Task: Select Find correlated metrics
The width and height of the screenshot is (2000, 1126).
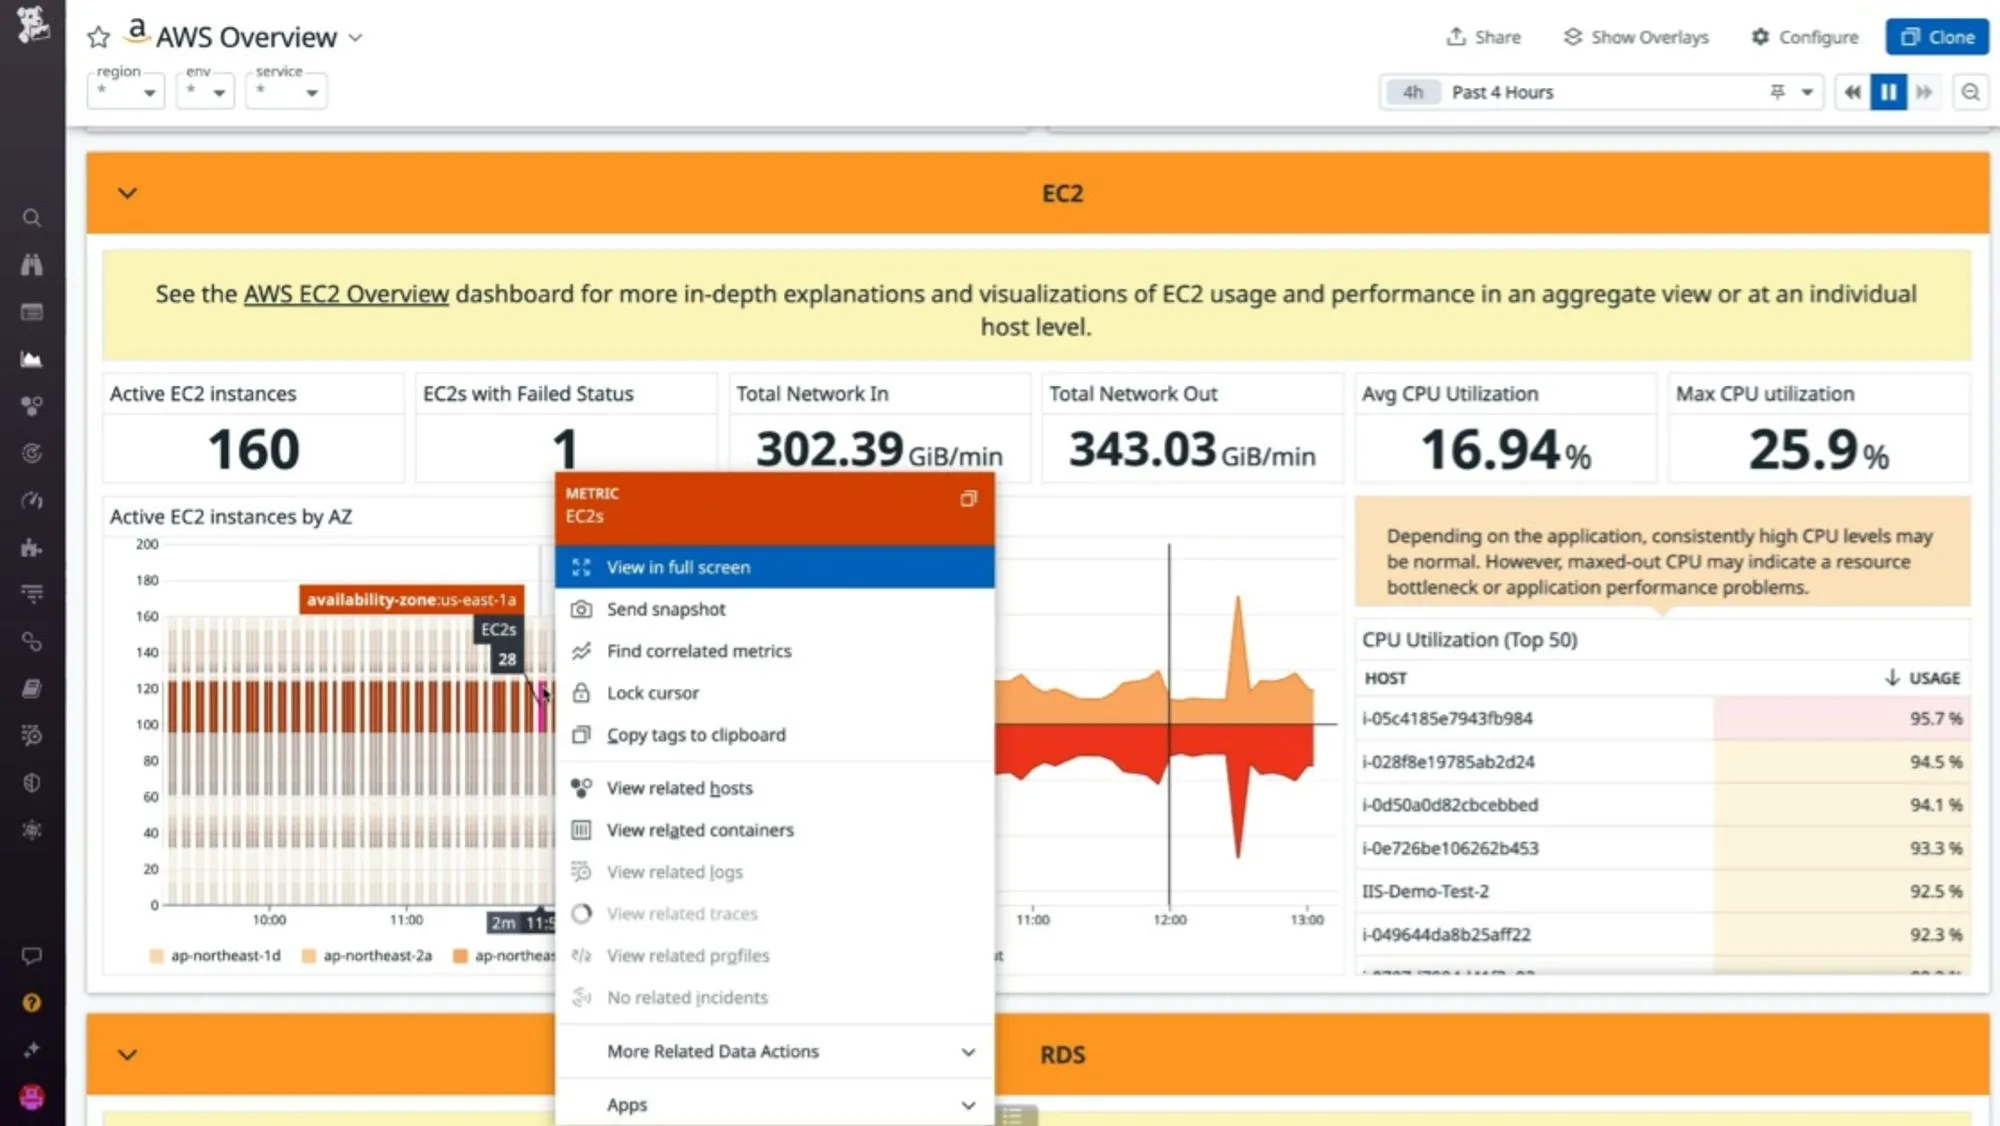Action: 775,651
